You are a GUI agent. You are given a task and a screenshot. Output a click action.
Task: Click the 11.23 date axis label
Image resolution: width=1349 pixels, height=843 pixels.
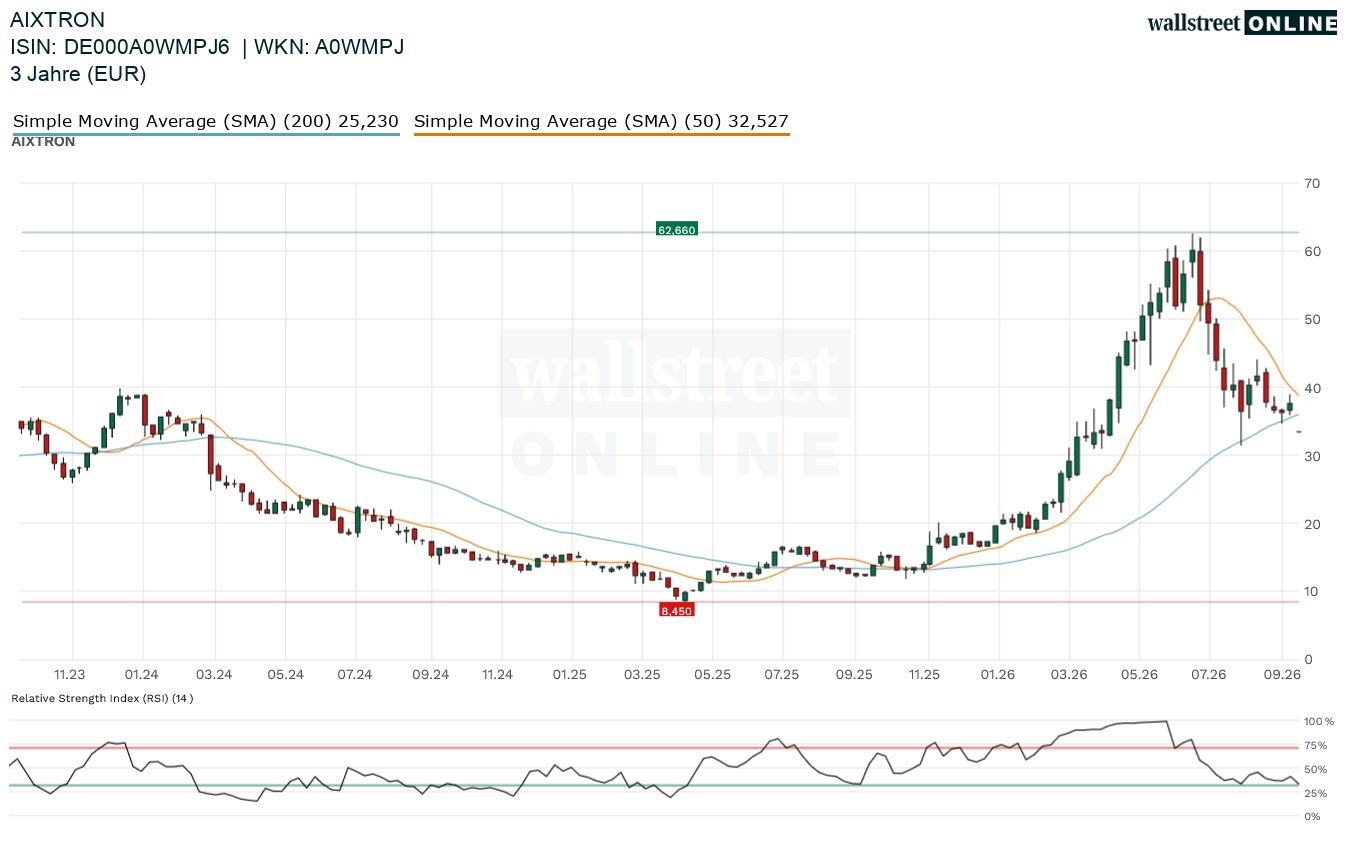coord(70,675)
